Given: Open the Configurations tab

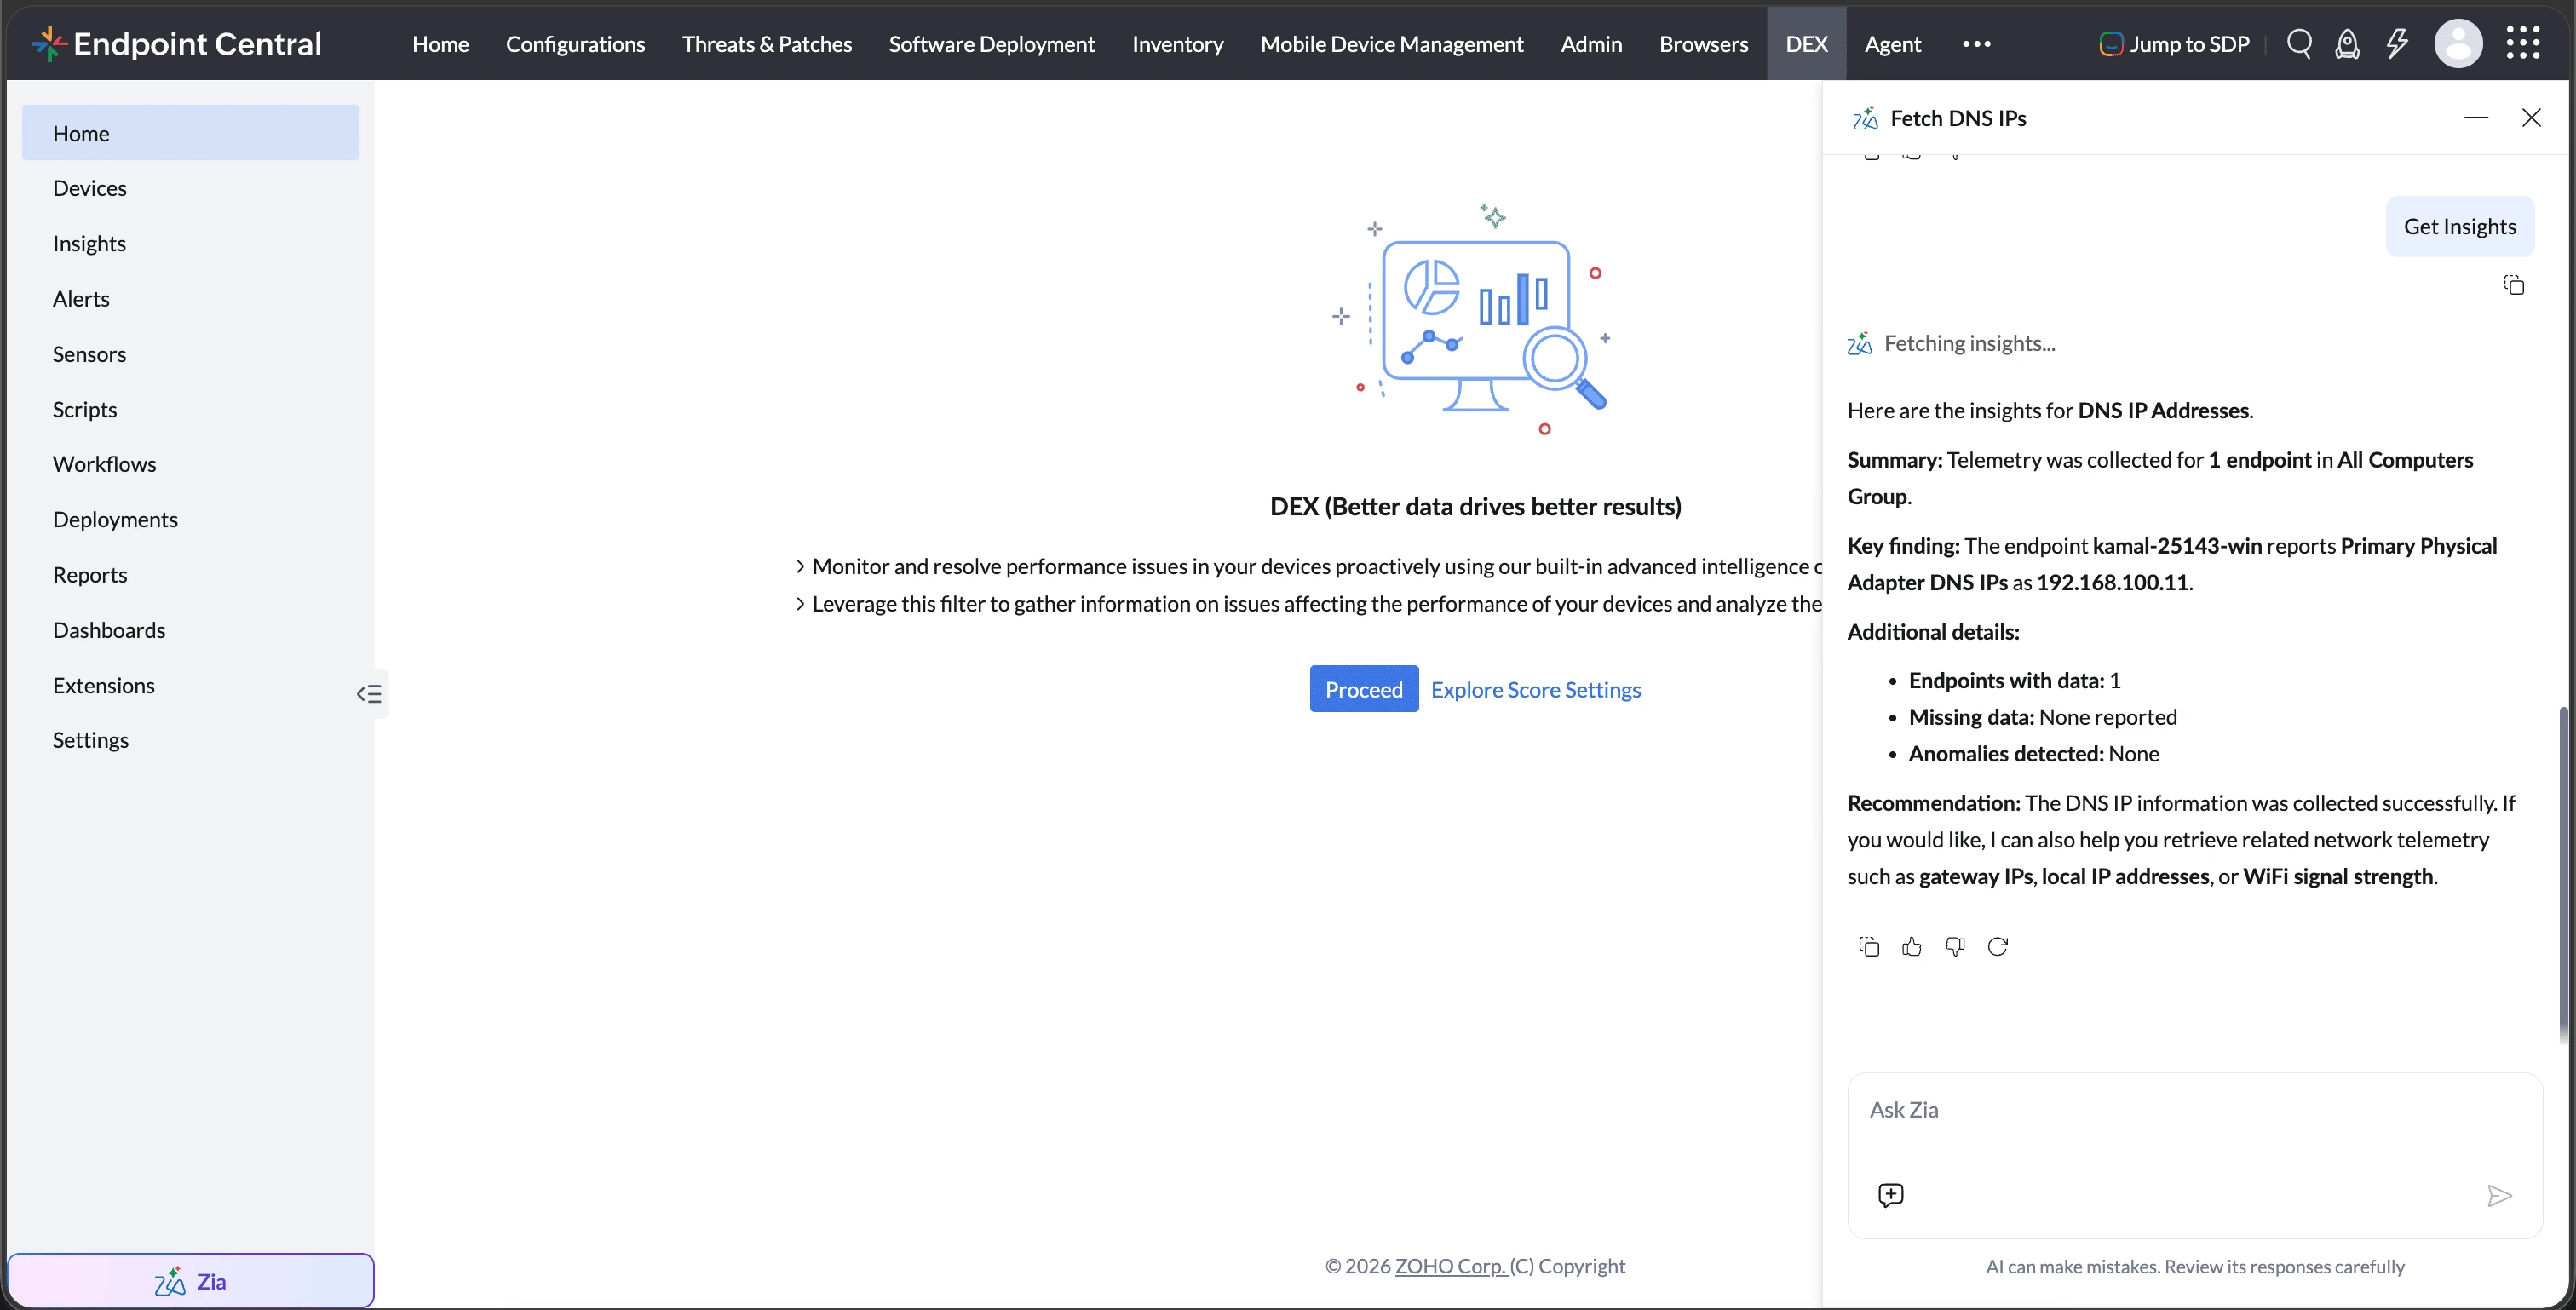Looking at the screenshot, I should [575, 44].
